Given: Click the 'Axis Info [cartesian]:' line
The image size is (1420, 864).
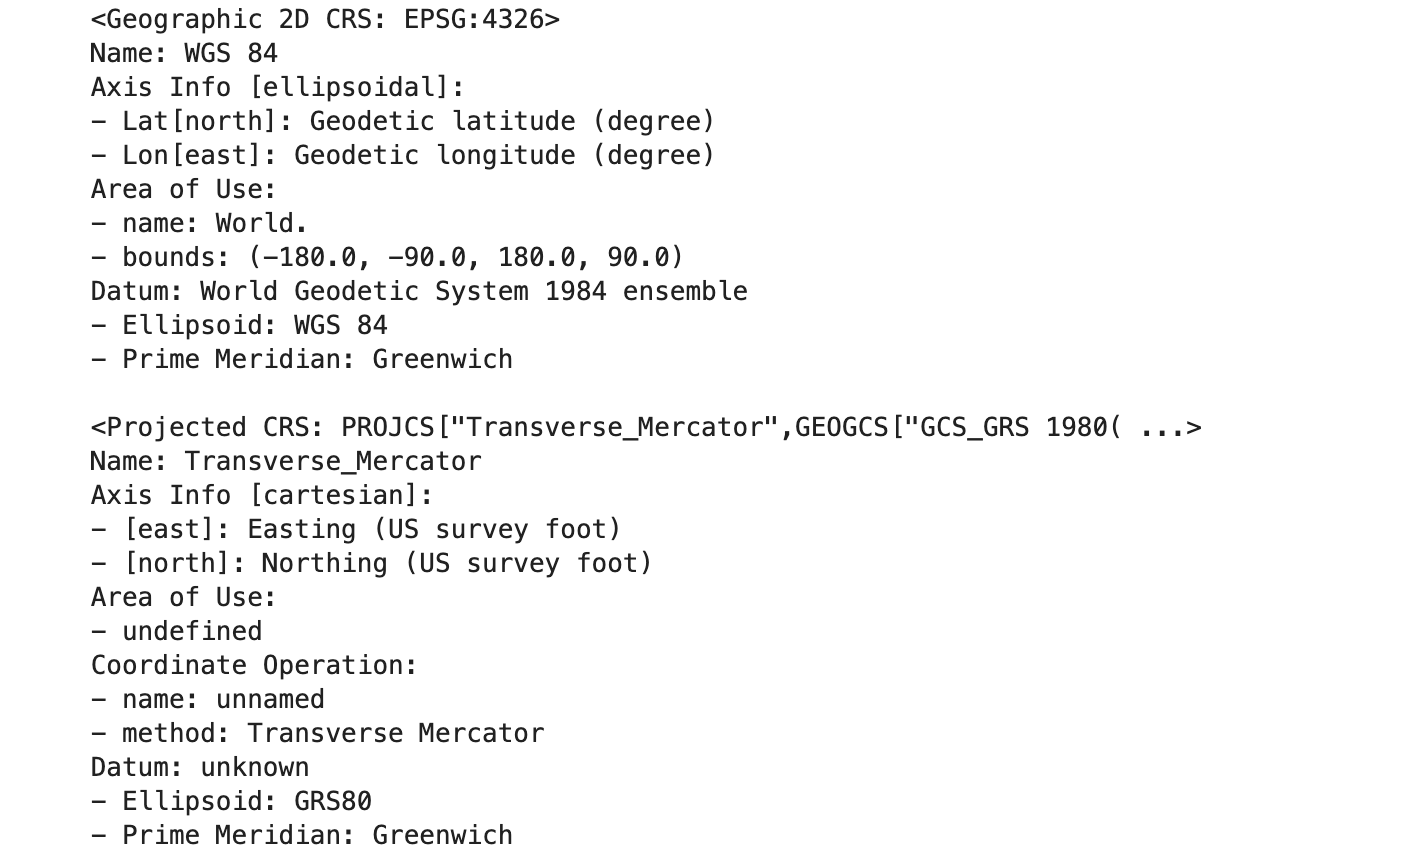Looking at the screenshot, I should 262,495.
